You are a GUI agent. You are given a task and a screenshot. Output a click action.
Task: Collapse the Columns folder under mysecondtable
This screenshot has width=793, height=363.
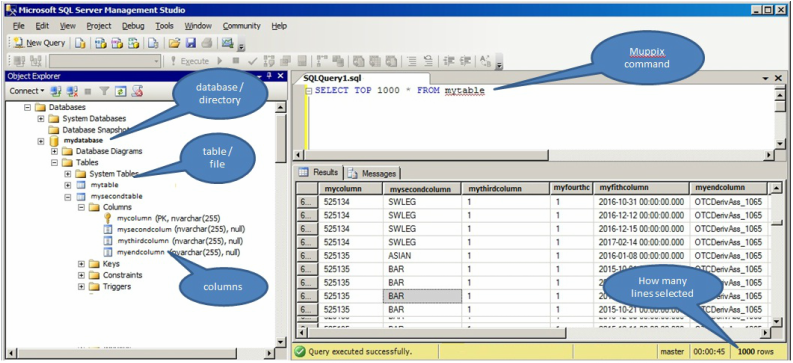81,207
